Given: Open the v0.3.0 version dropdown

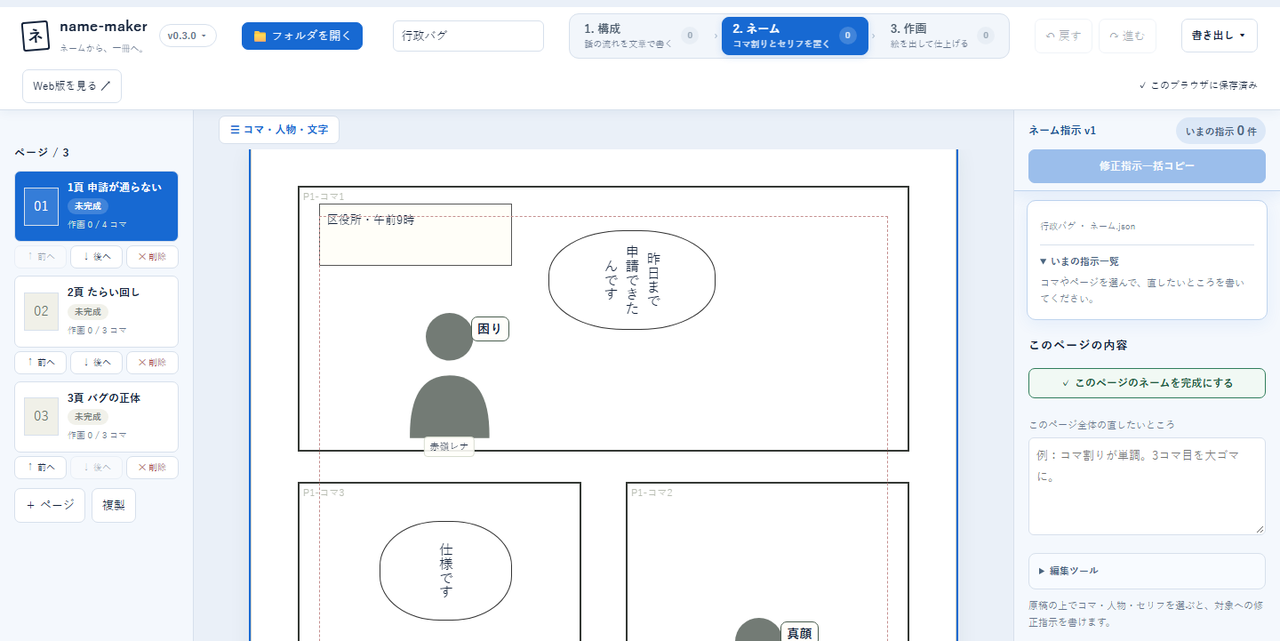Looking at the screenshot, I should (188, 36).
